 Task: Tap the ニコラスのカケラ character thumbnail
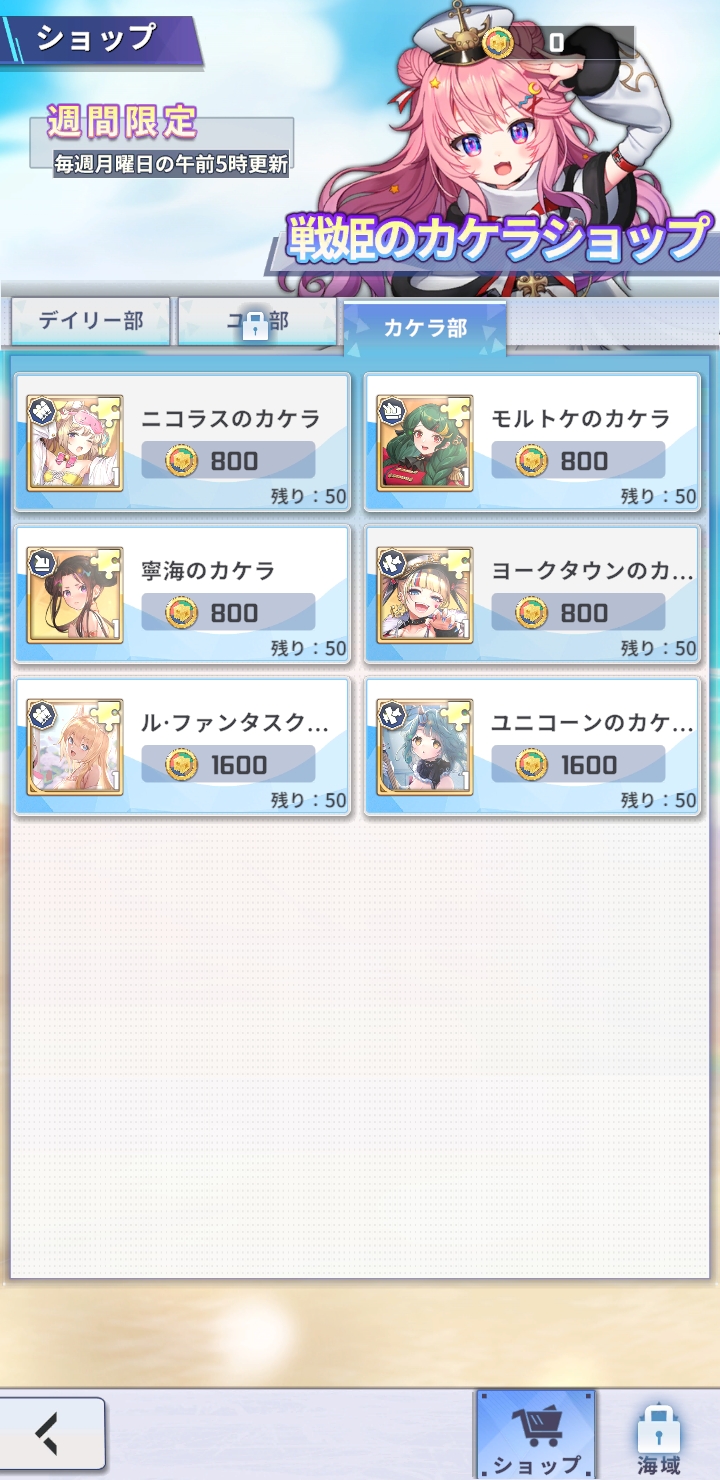[x=75, y=443]
